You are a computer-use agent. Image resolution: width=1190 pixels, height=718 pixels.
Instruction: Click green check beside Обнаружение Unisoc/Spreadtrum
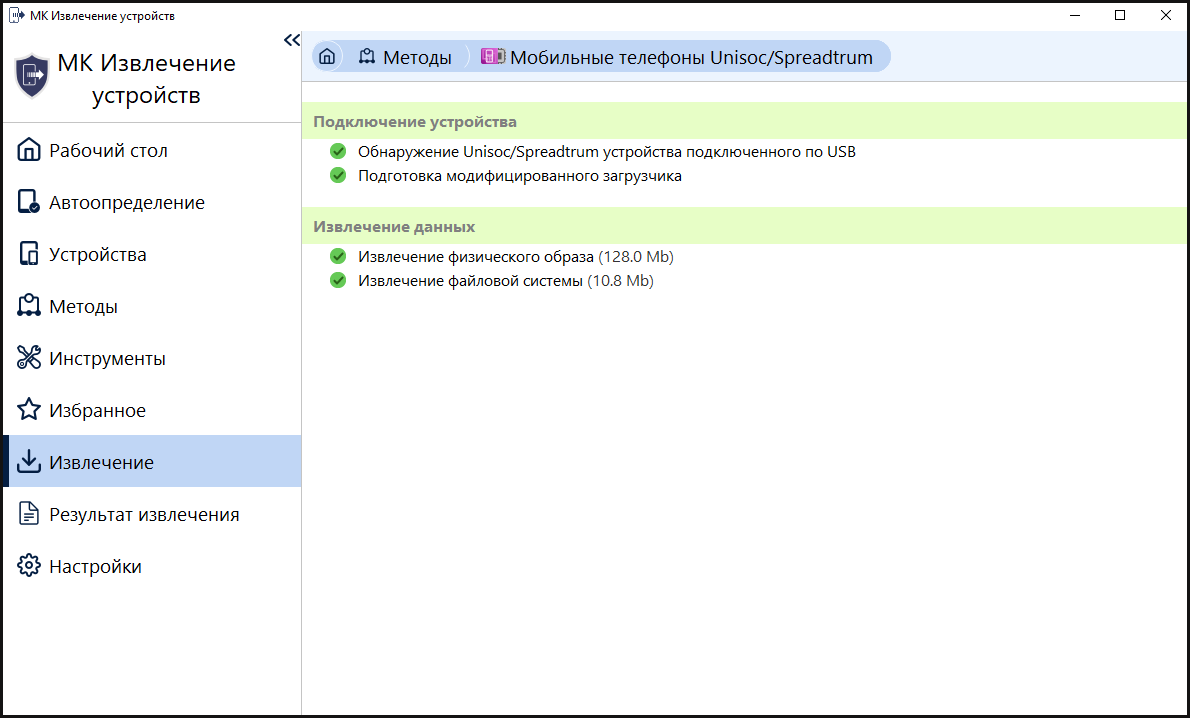338,152
